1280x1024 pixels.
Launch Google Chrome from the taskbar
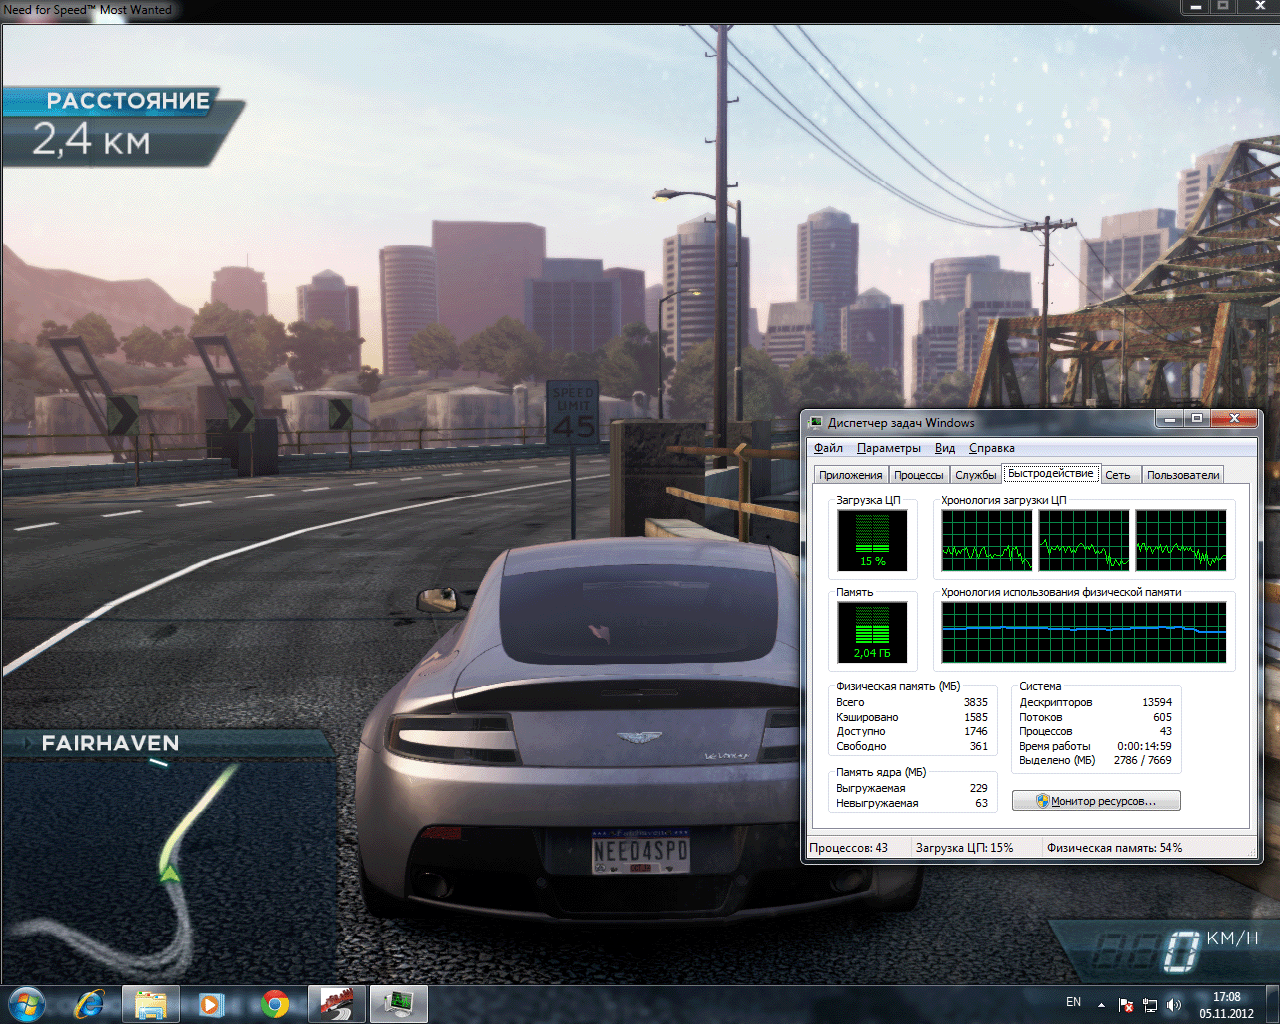pyautogui.click(x=275, y=1004)
